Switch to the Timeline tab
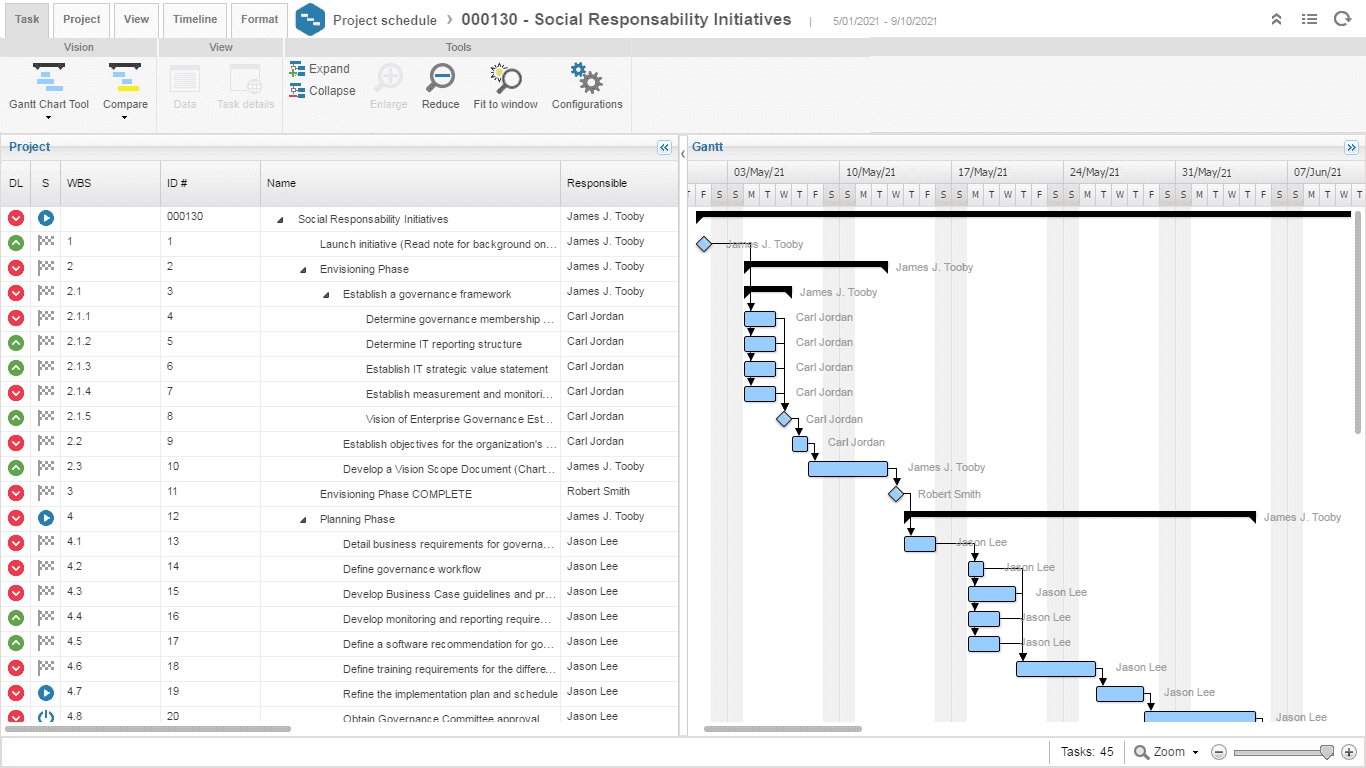The width and height of the screenshot is (1366, 768). click(195, 19)
